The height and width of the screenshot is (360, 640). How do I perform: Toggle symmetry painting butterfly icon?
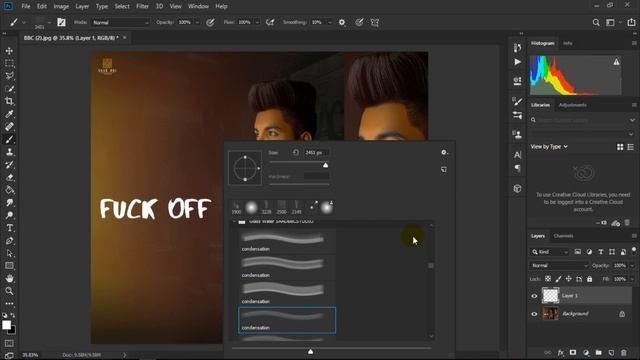(375, 22)
